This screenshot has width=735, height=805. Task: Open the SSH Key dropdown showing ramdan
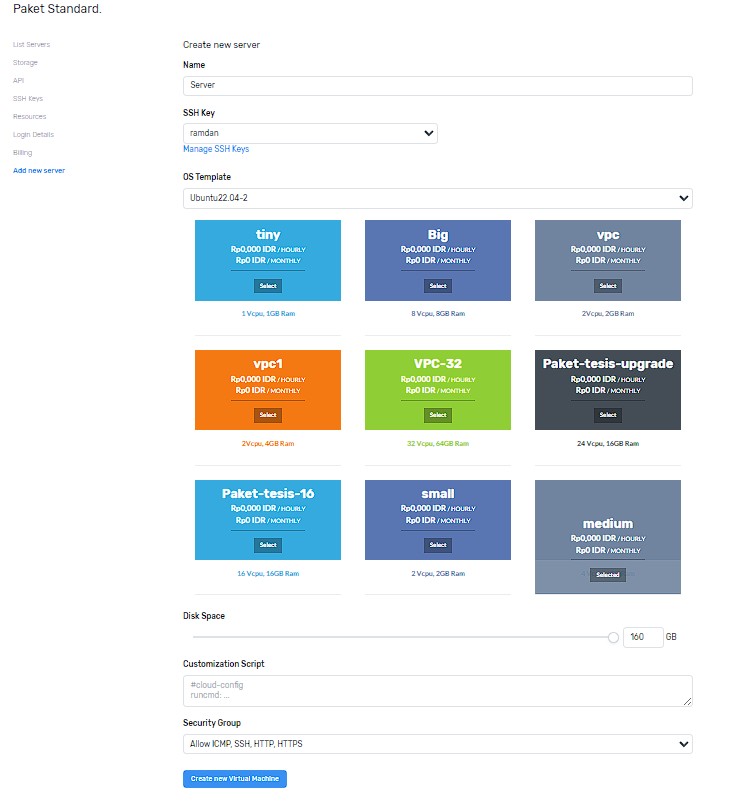point(310,133)
